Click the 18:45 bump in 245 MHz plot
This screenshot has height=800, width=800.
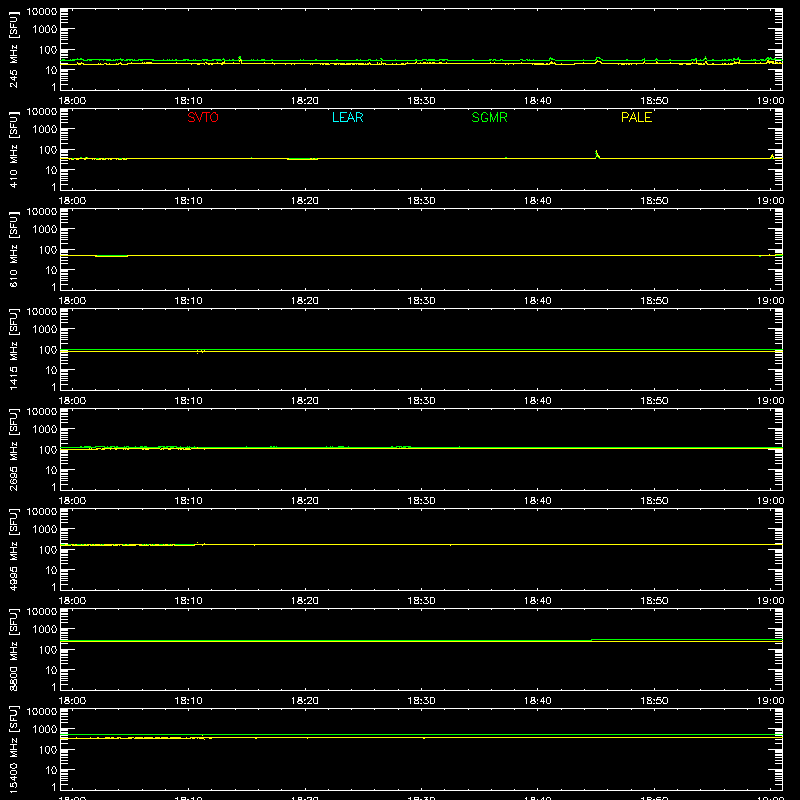tap(598, 60)
